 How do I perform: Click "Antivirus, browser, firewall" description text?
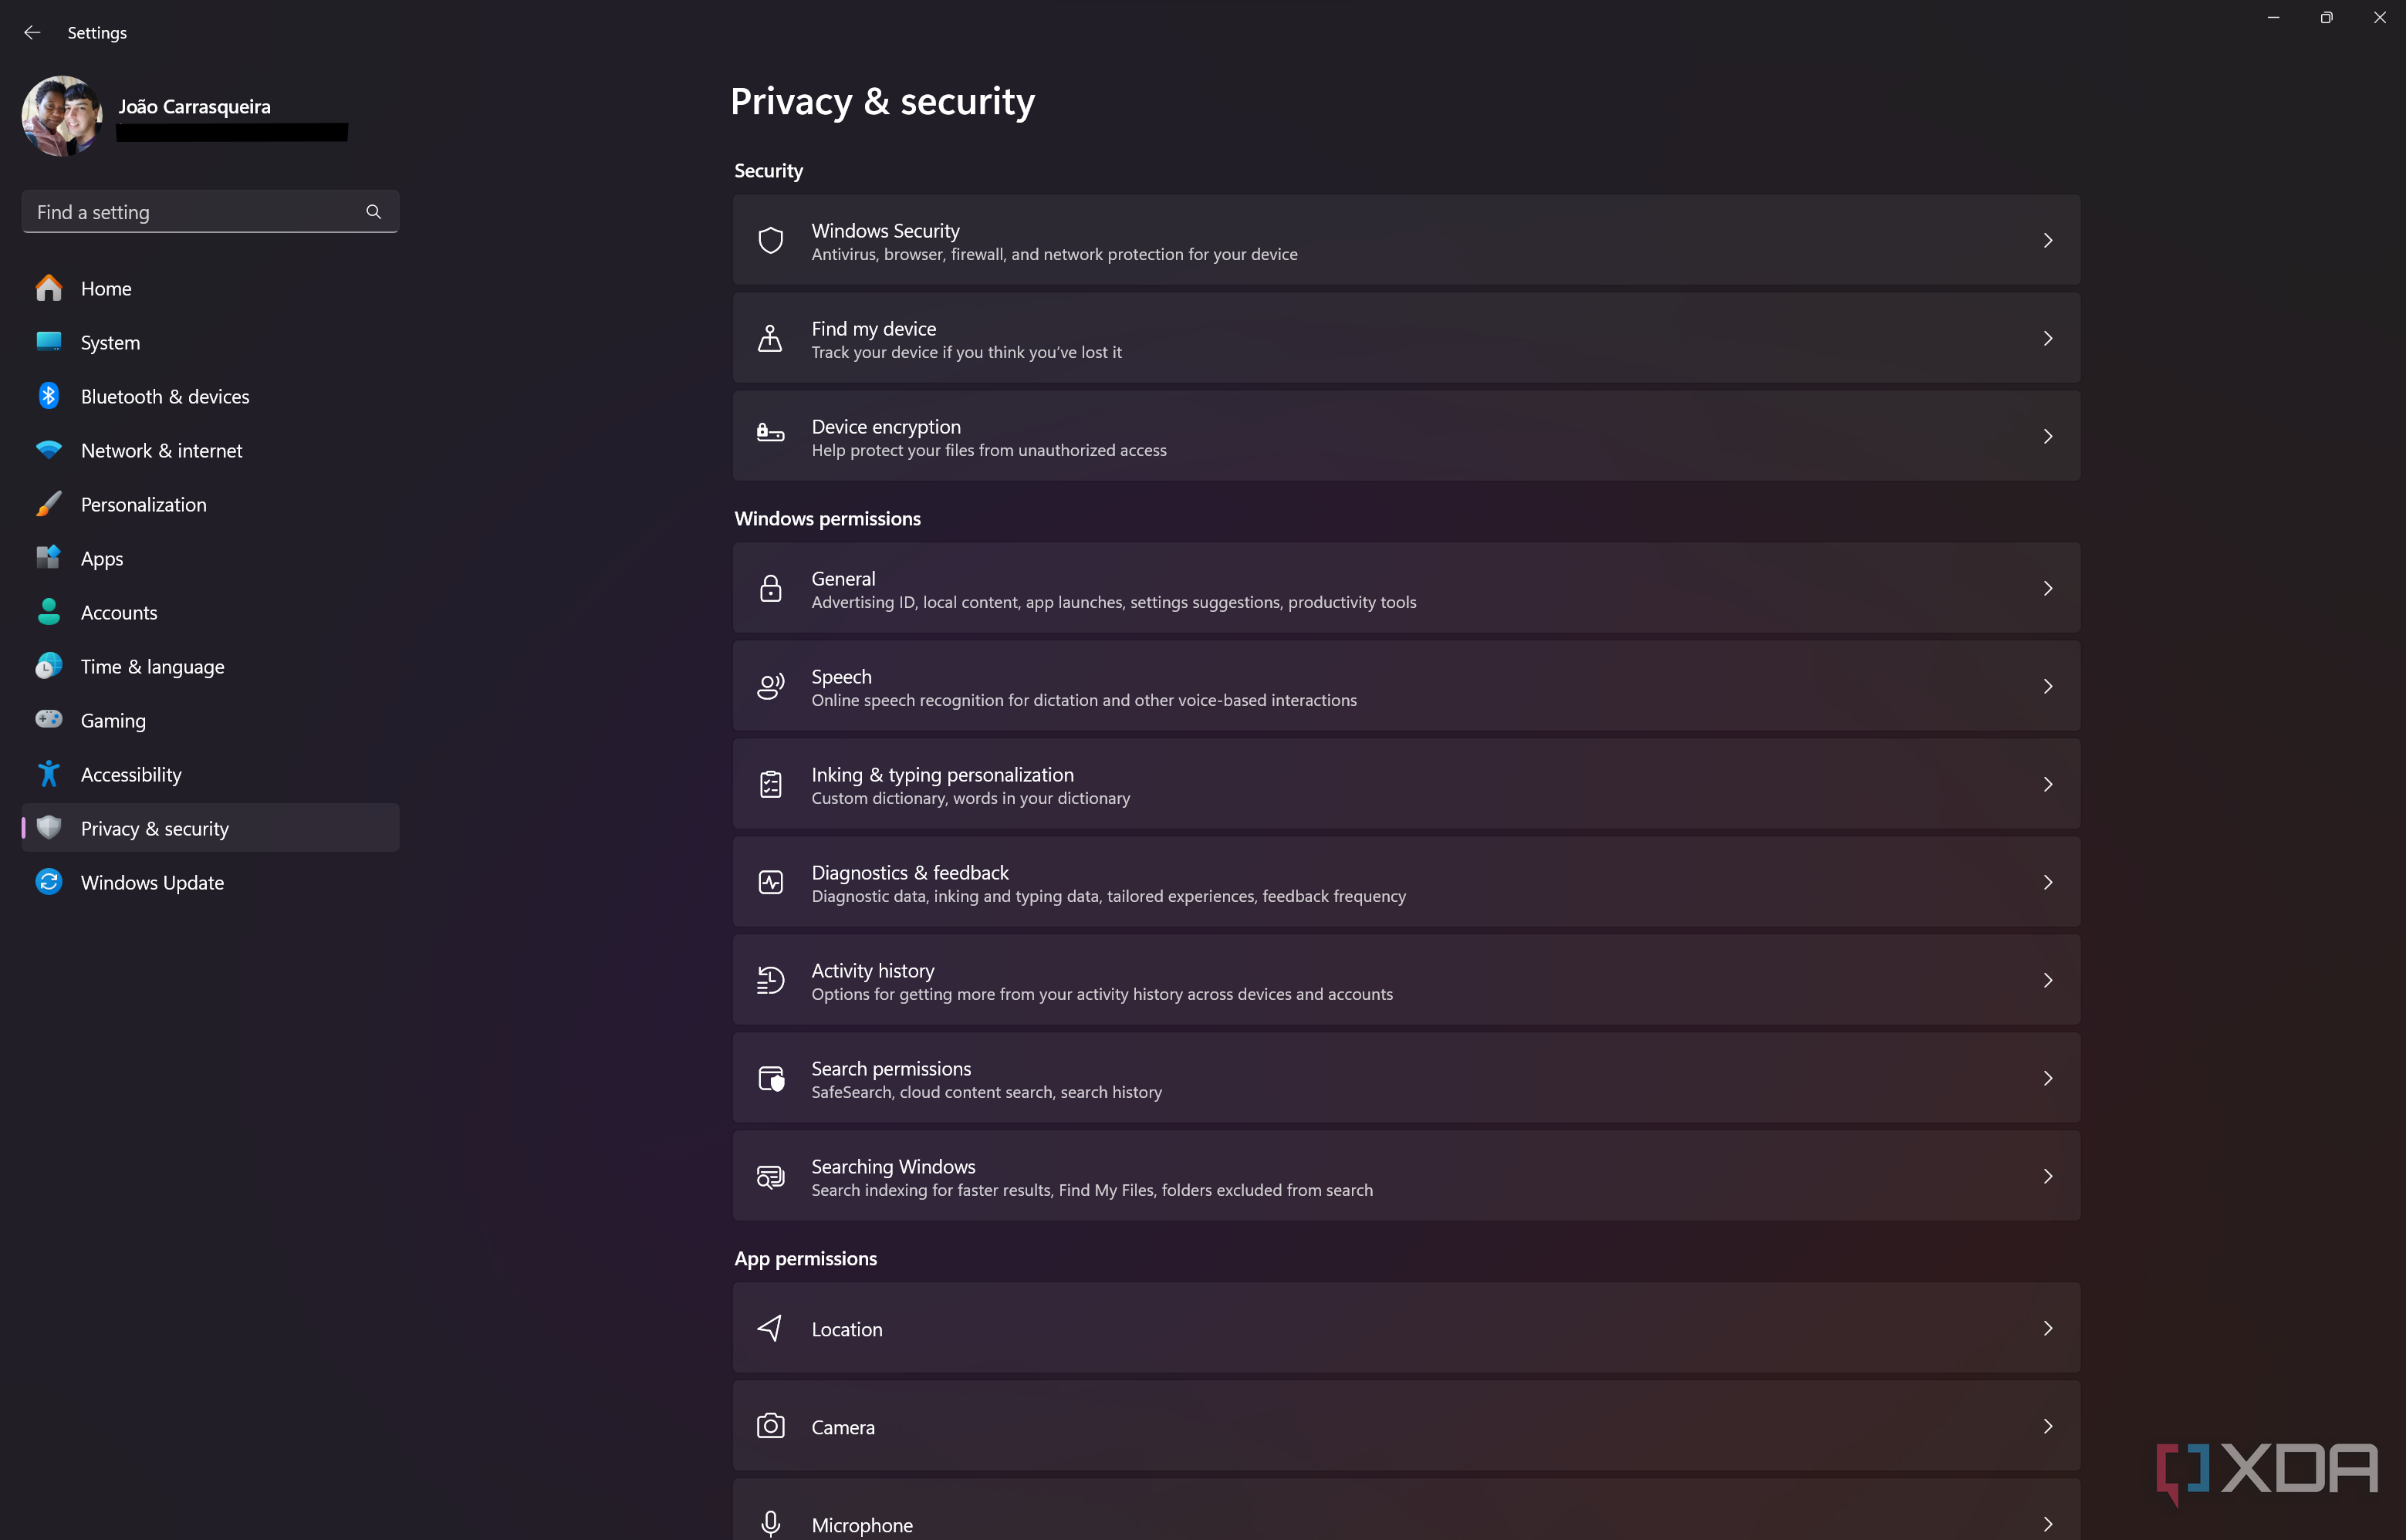[1054, 254]
